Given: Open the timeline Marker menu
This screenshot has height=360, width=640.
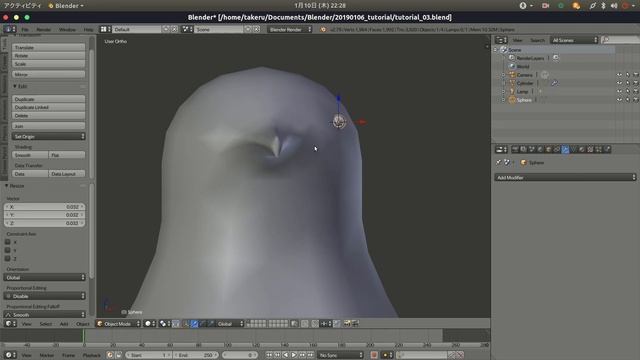Looking at the screenshot, I should 47,355.
